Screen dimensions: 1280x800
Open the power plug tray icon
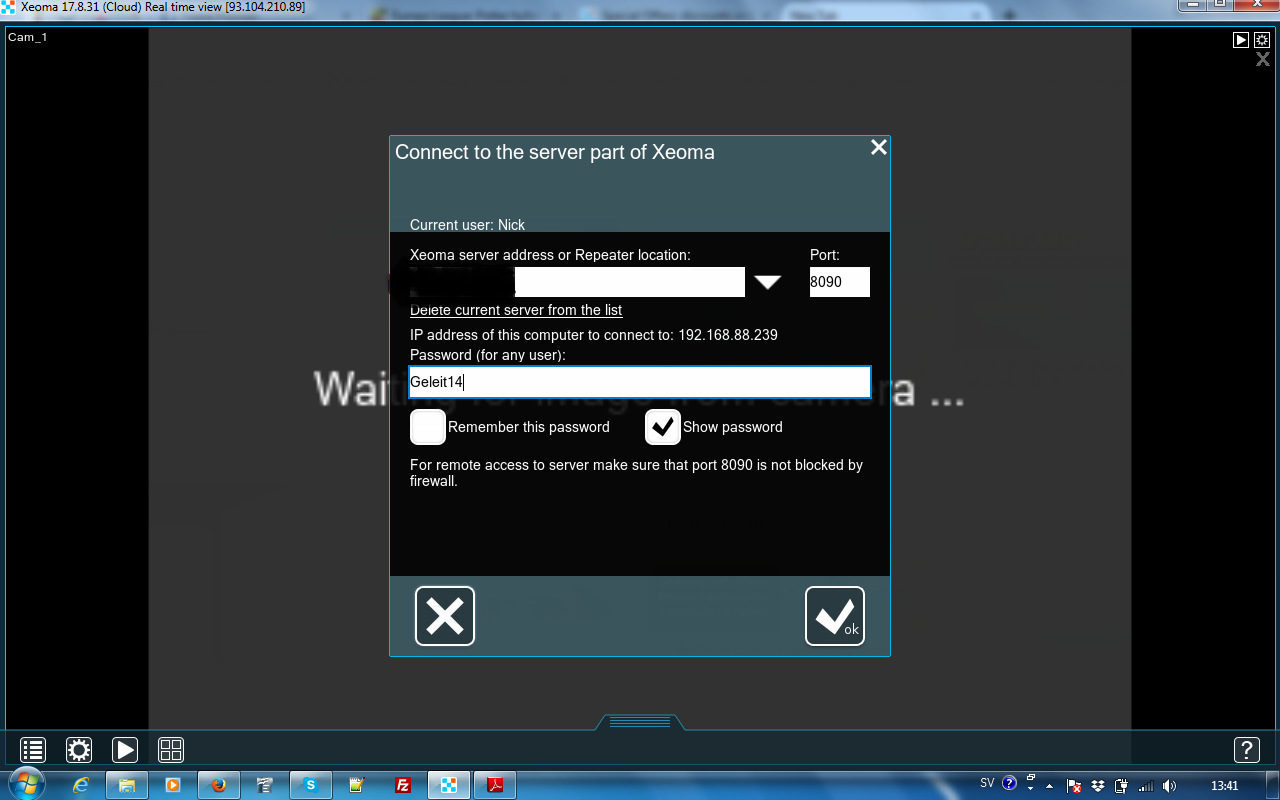(x=1122, y=786)
